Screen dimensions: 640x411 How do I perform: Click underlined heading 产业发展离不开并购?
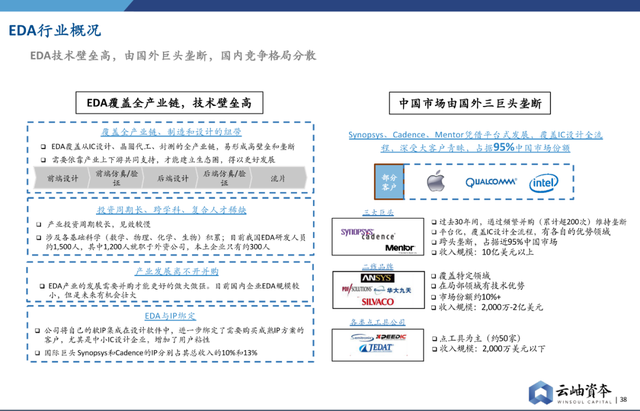click(176, 271)
